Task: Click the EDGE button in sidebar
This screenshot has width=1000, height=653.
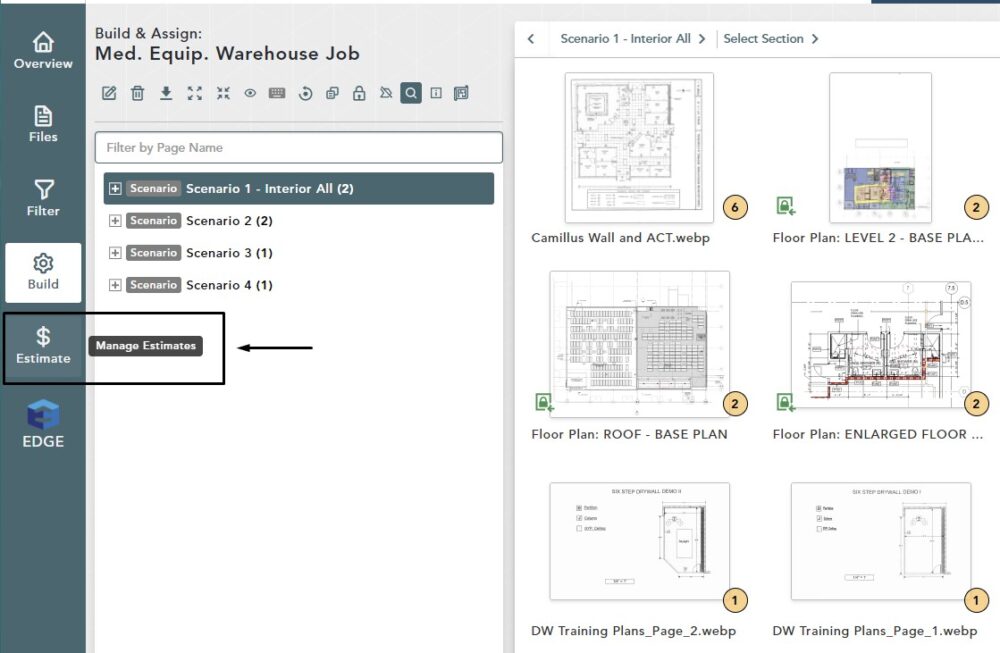Action: [43, 424]
